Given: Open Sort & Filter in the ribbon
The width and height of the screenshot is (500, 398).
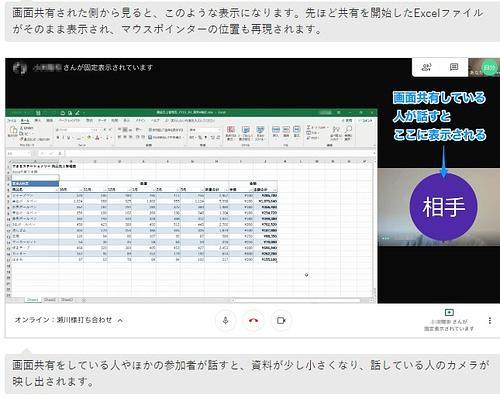Looking at the screenshot, I should [x=336, y=132].
